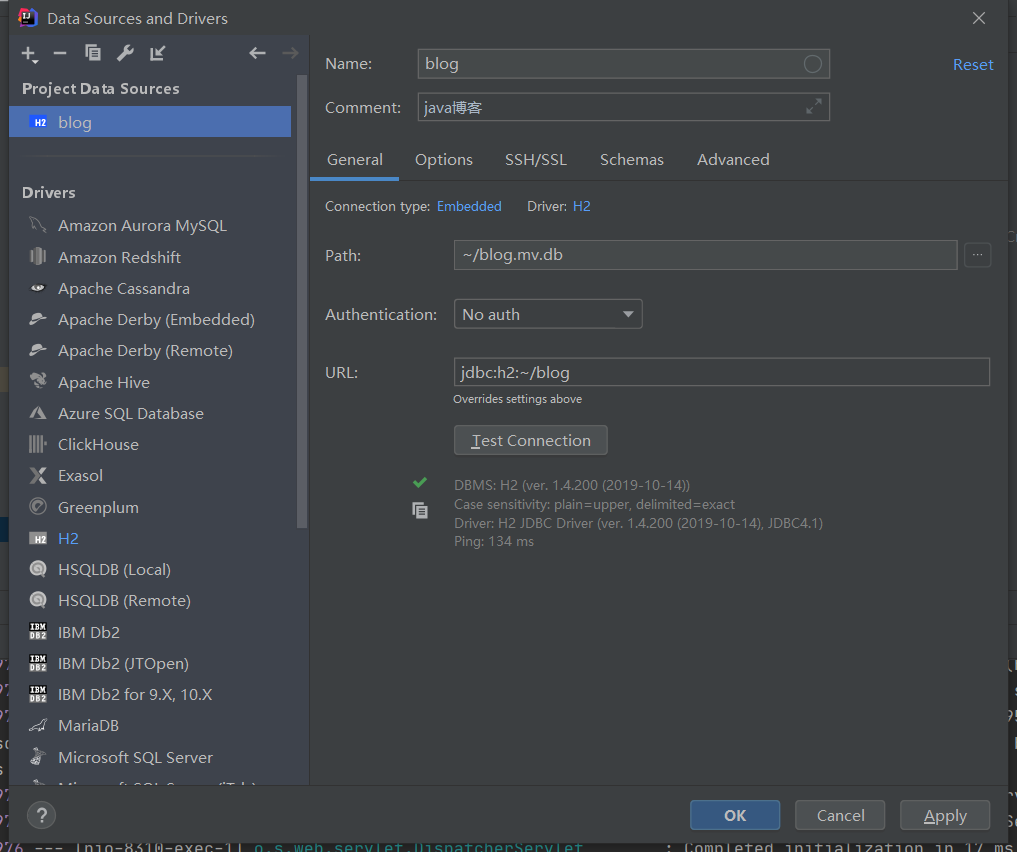Click into the Path input field

(x=706, y=255)
